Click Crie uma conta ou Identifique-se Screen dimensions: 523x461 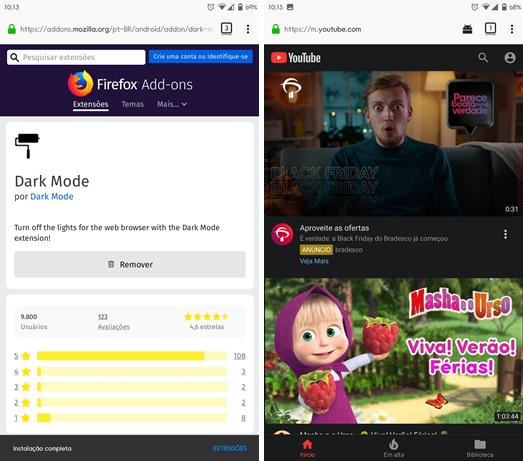[200, 57]
